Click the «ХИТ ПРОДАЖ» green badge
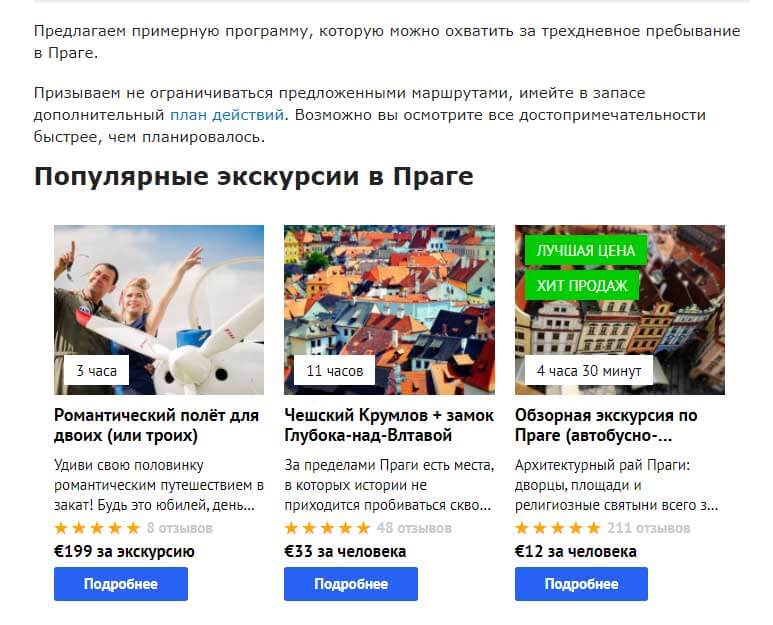Viewport: 773px width, 625px height. coord(582,285)
